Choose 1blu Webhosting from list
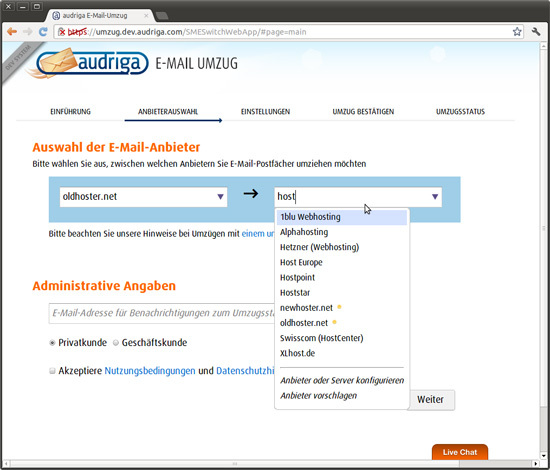The width and height of the screenshot is (550, 470). coord(342,217)
